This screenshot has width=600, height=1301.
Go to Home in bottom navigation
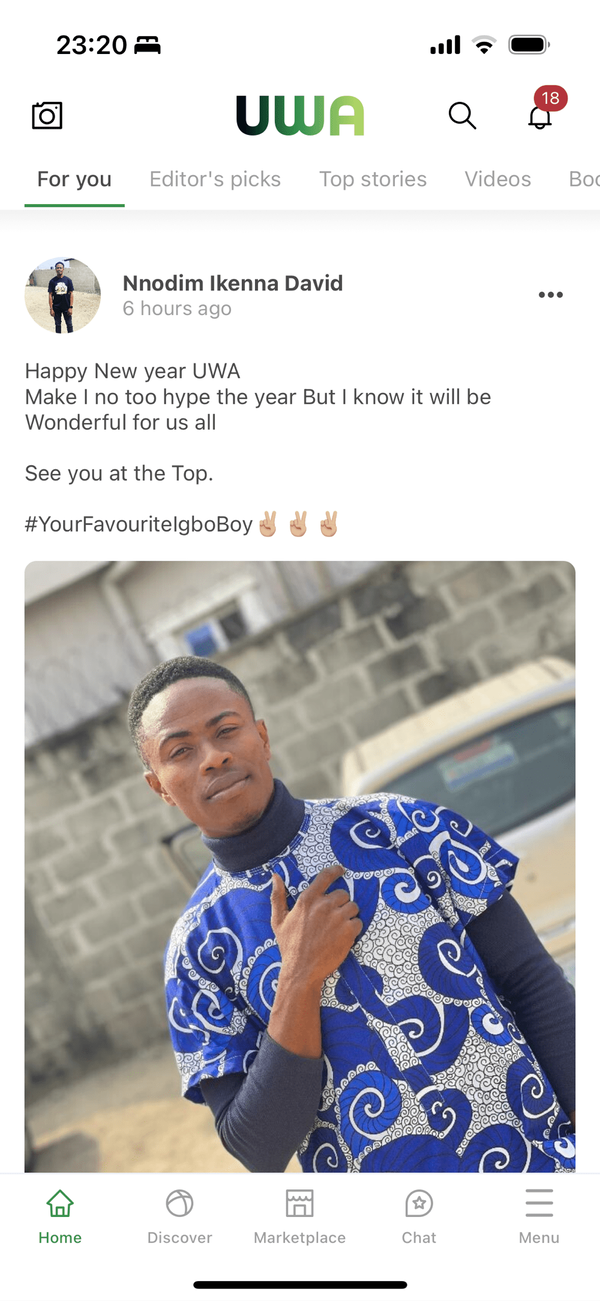[60, 1217]
